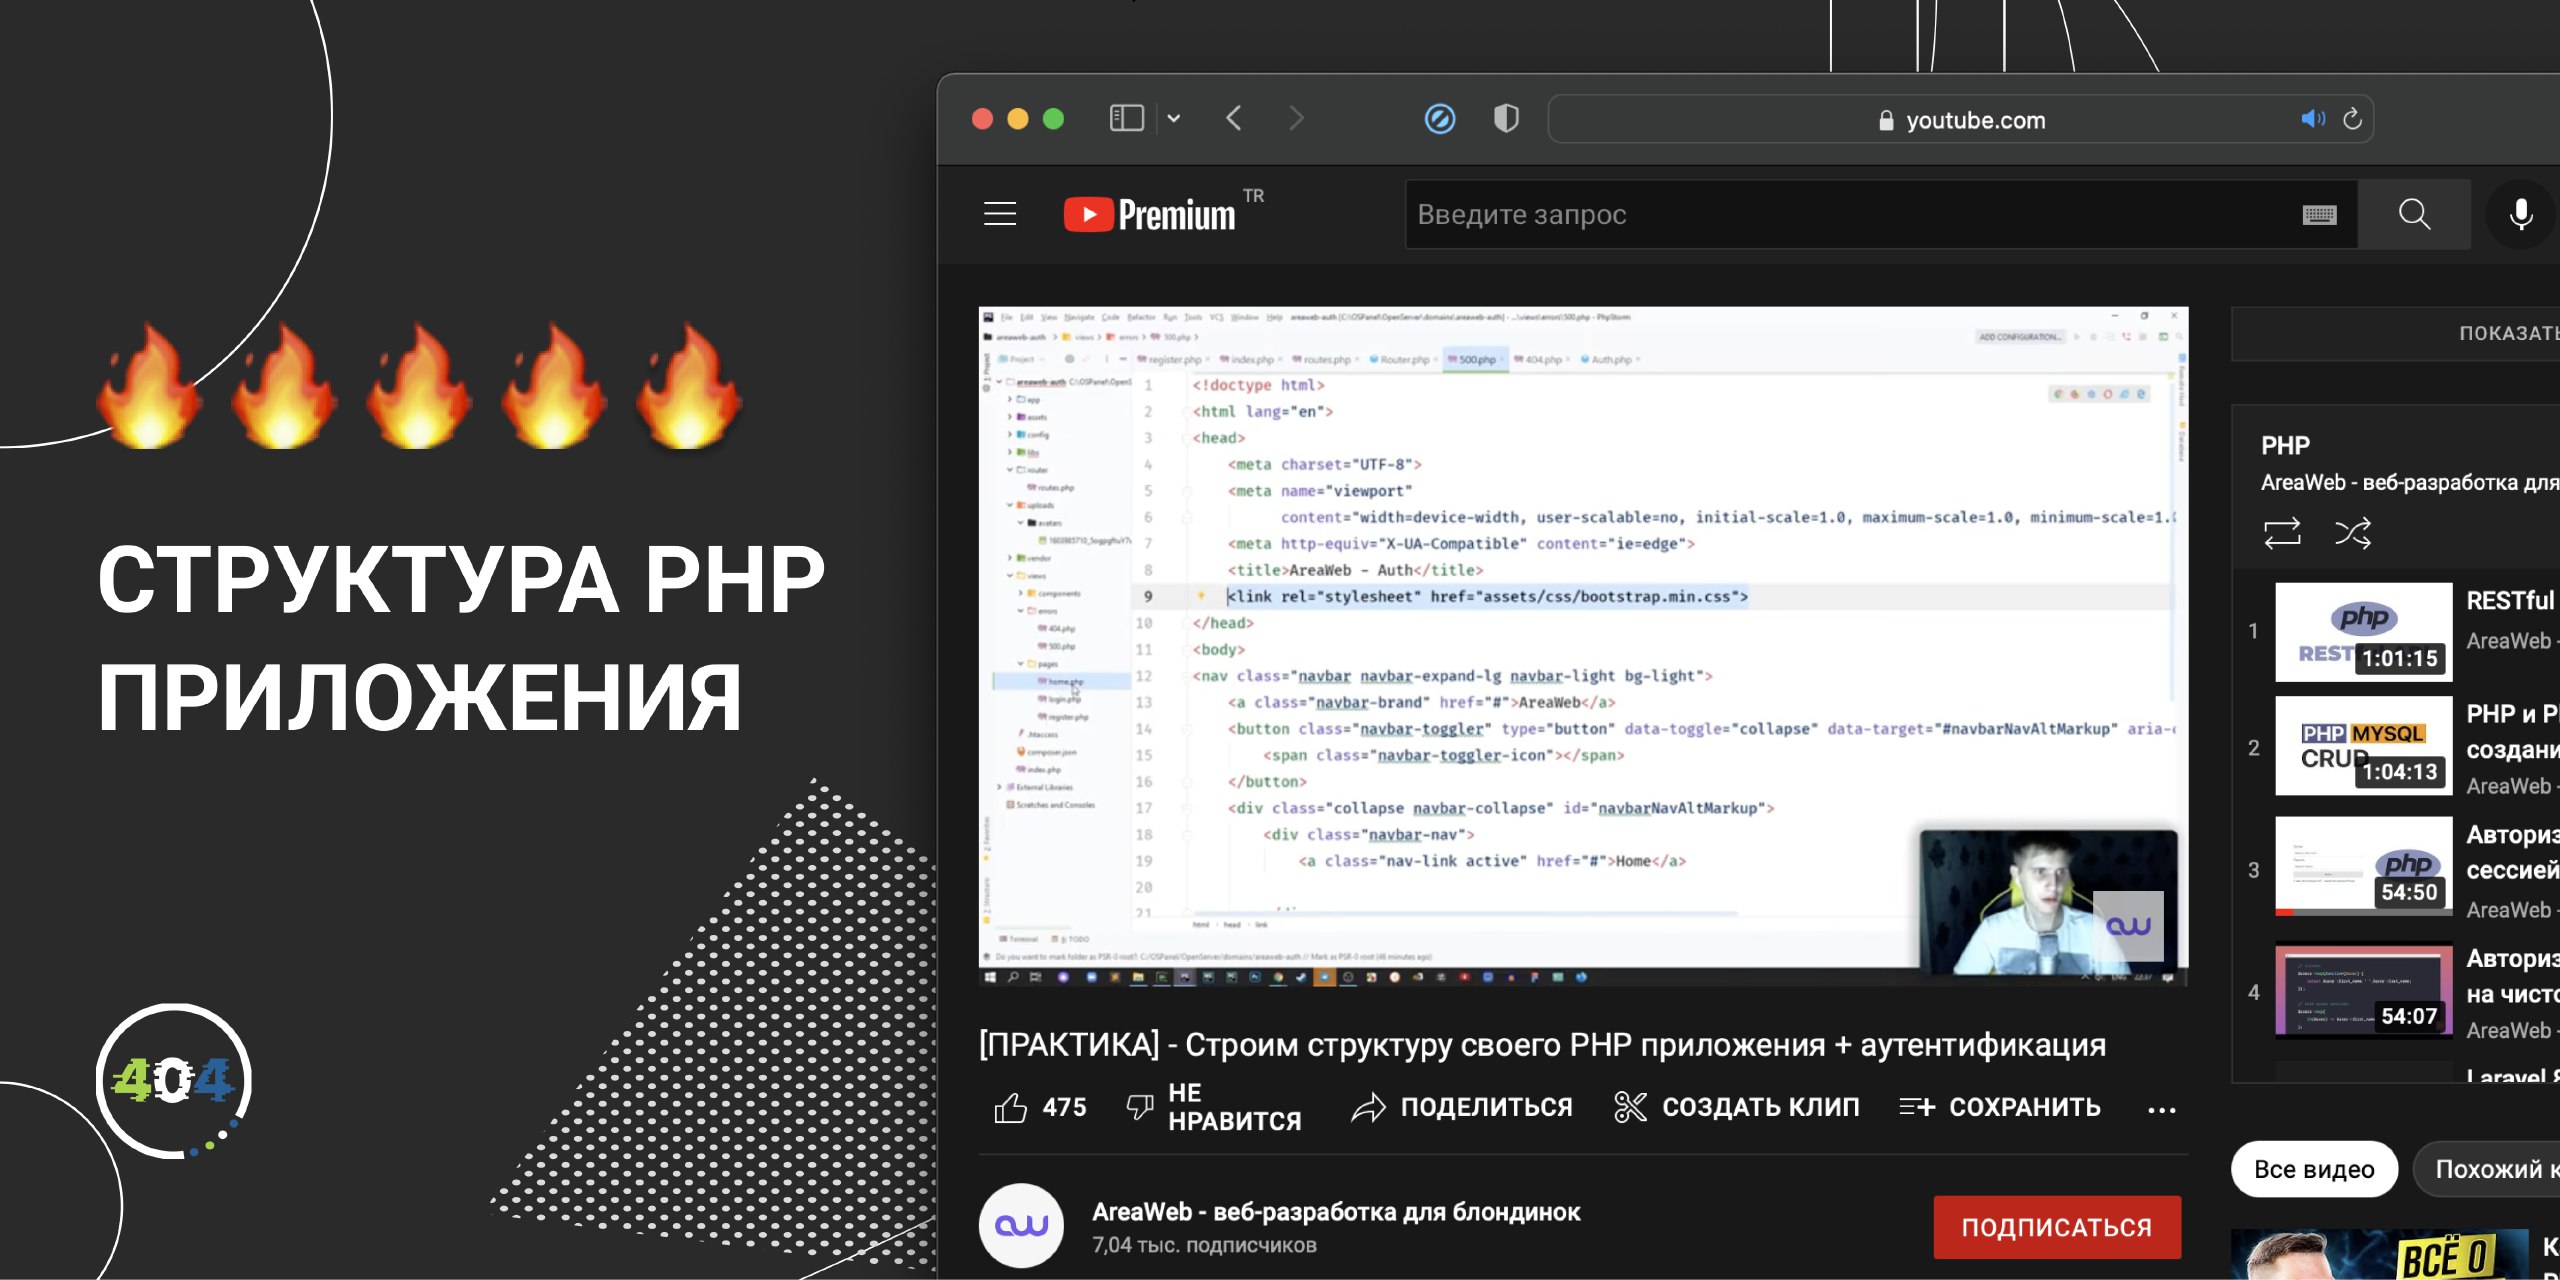The width and height of the screenshot is (2560, 1280).
Task: Click the main video player
Action: point(1583,646)
